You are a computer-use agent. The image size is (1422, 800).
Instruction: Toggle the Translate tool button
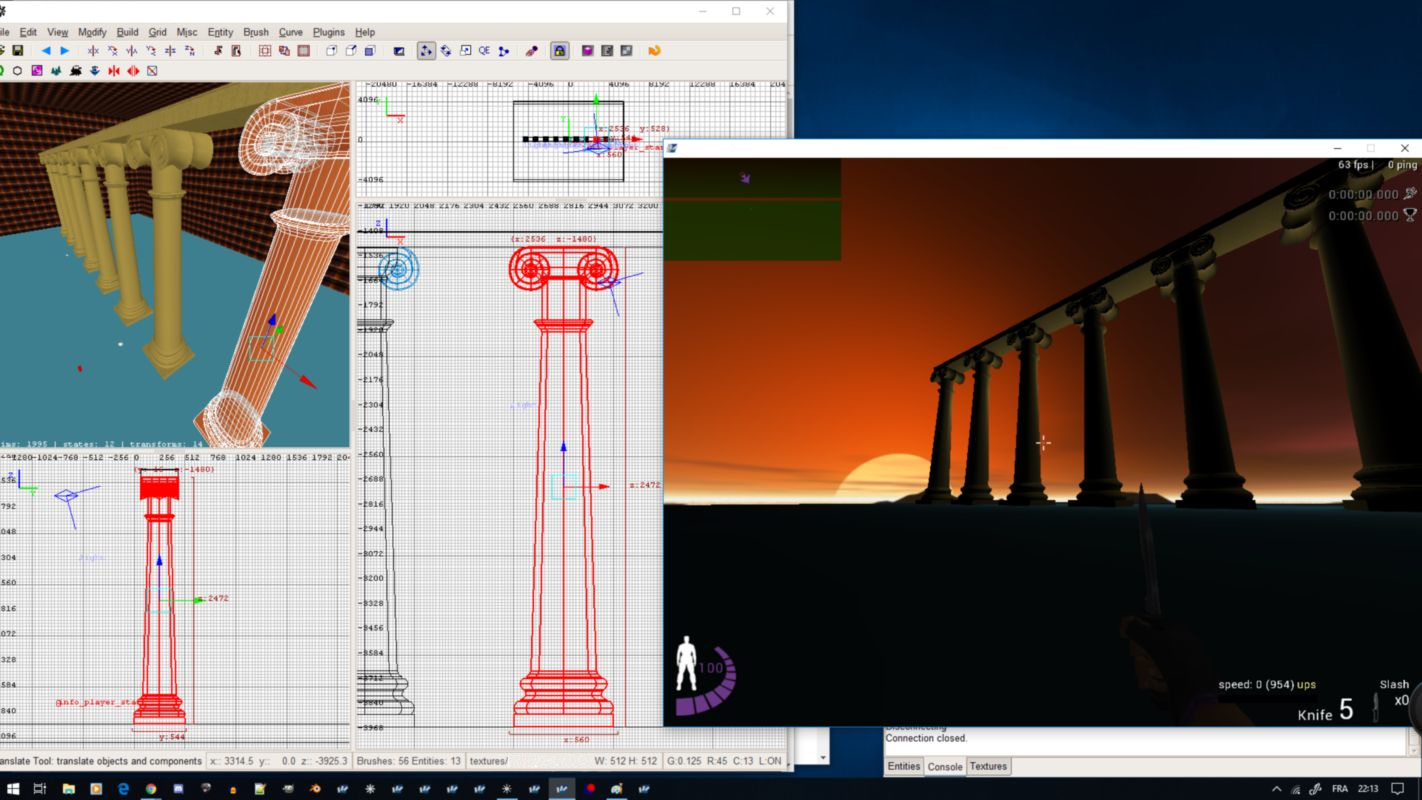click(427, 51)
